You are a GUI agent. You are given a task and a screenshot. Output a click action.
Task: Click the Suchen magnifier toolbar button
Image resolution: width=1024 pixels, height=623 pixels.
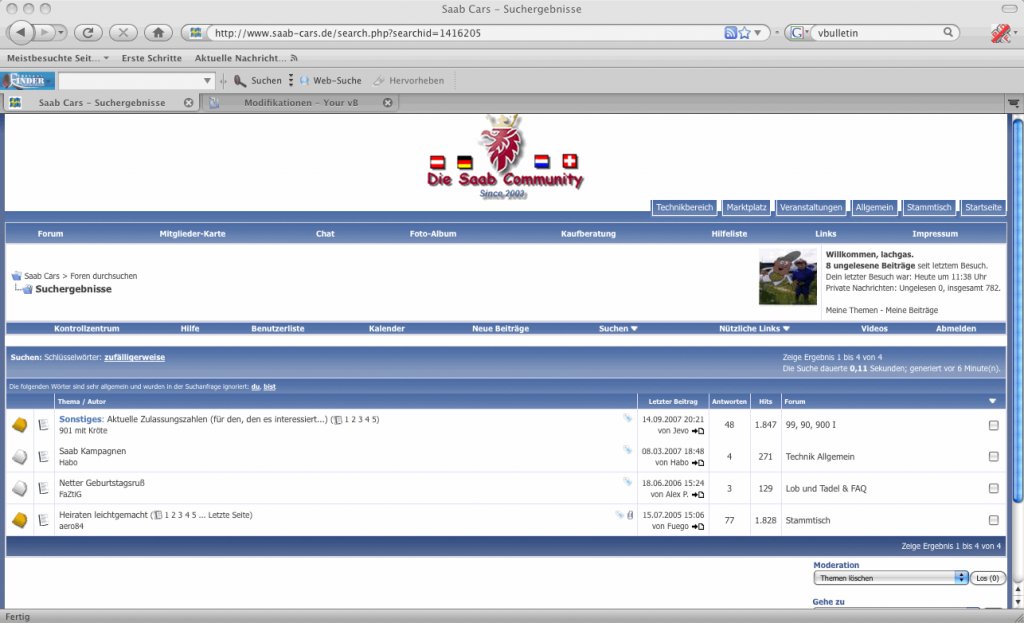pos(258,80)
